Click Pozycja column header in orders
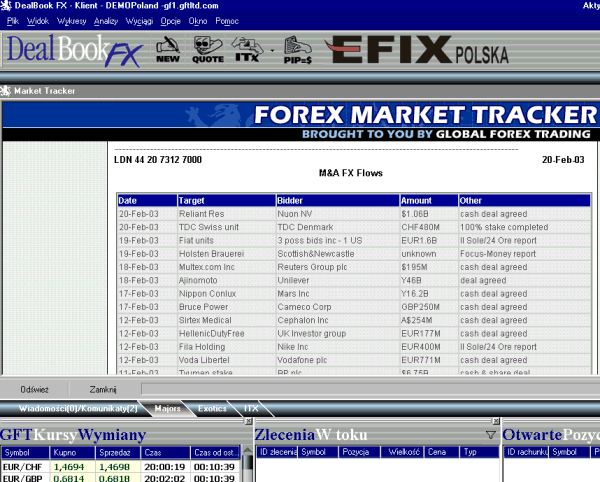The image size is (600, 482). point(359,452)
